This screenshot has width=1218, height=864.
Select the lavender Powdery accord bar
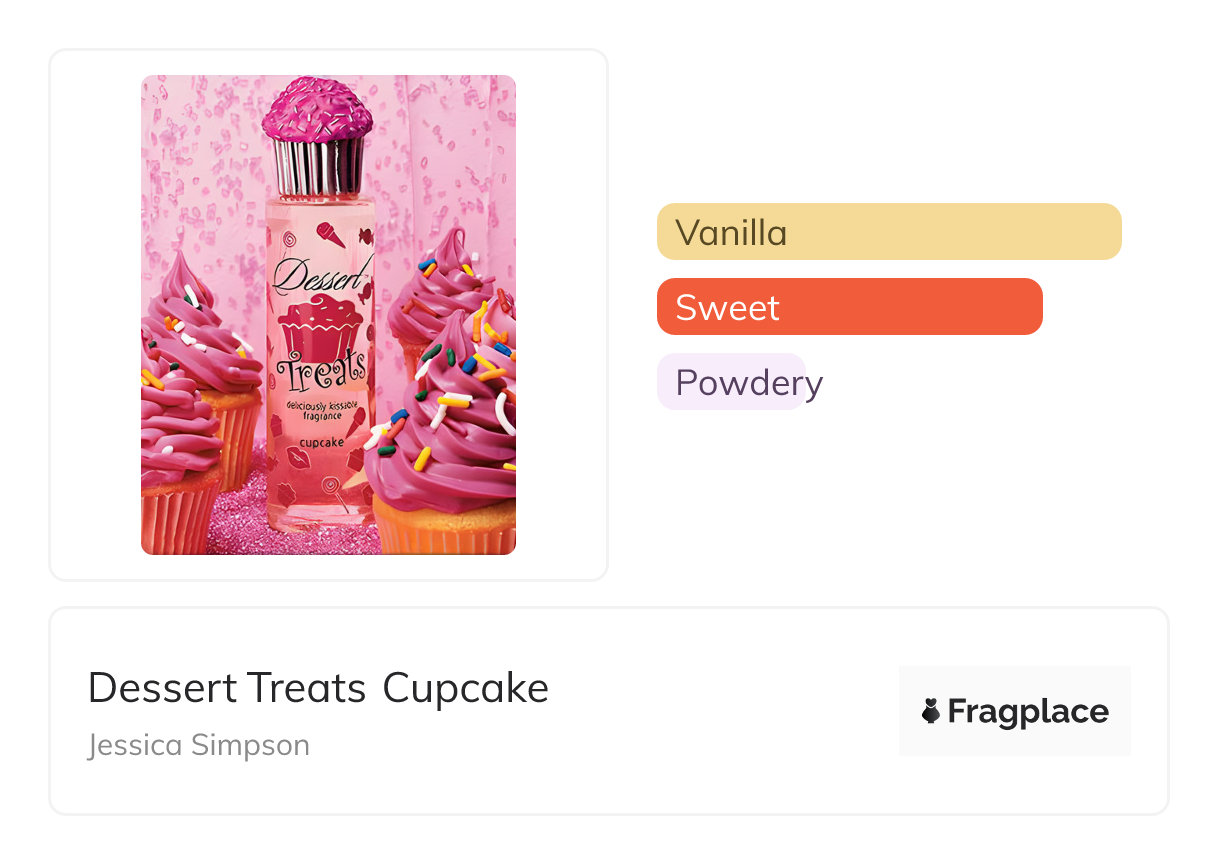(x=732, y=382)
